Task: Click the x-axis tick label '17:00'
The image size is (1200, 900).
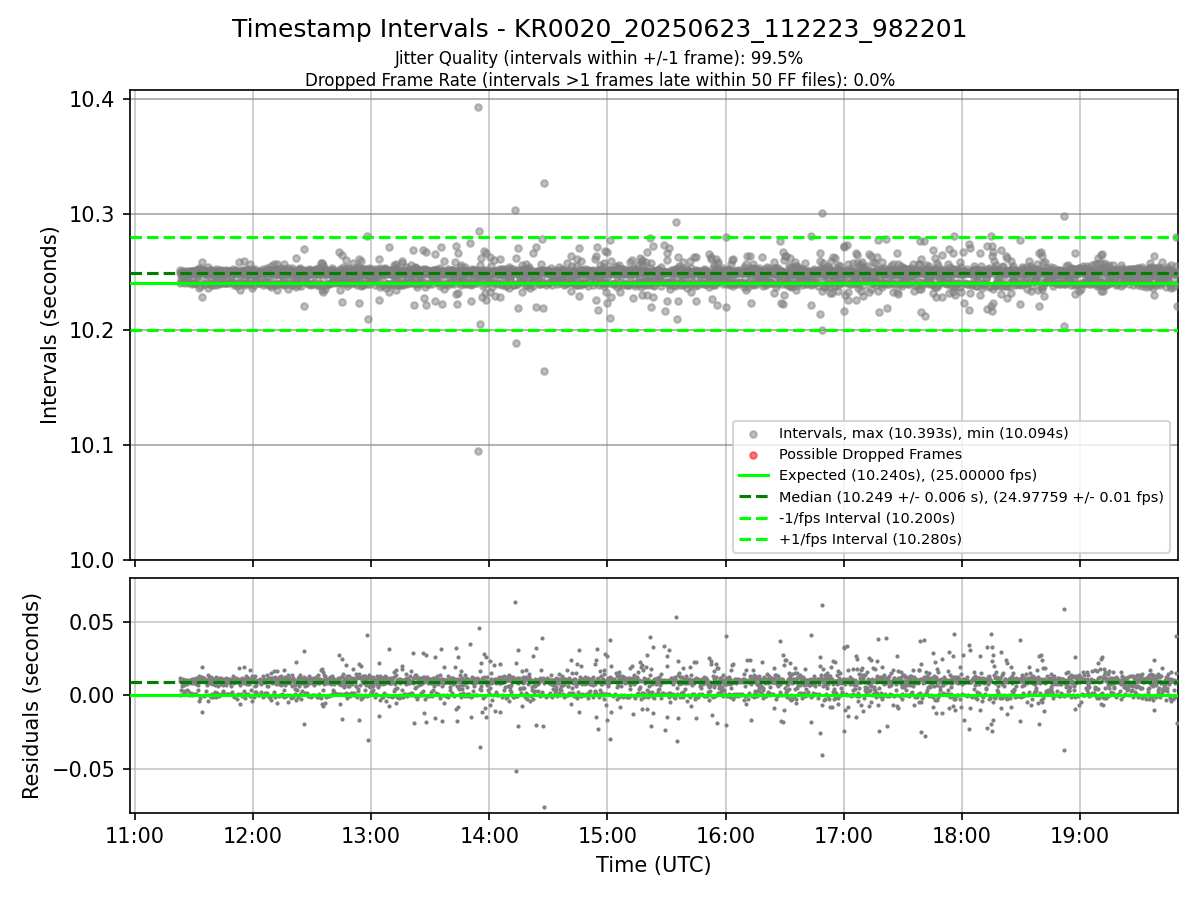Action: (844, 833)
